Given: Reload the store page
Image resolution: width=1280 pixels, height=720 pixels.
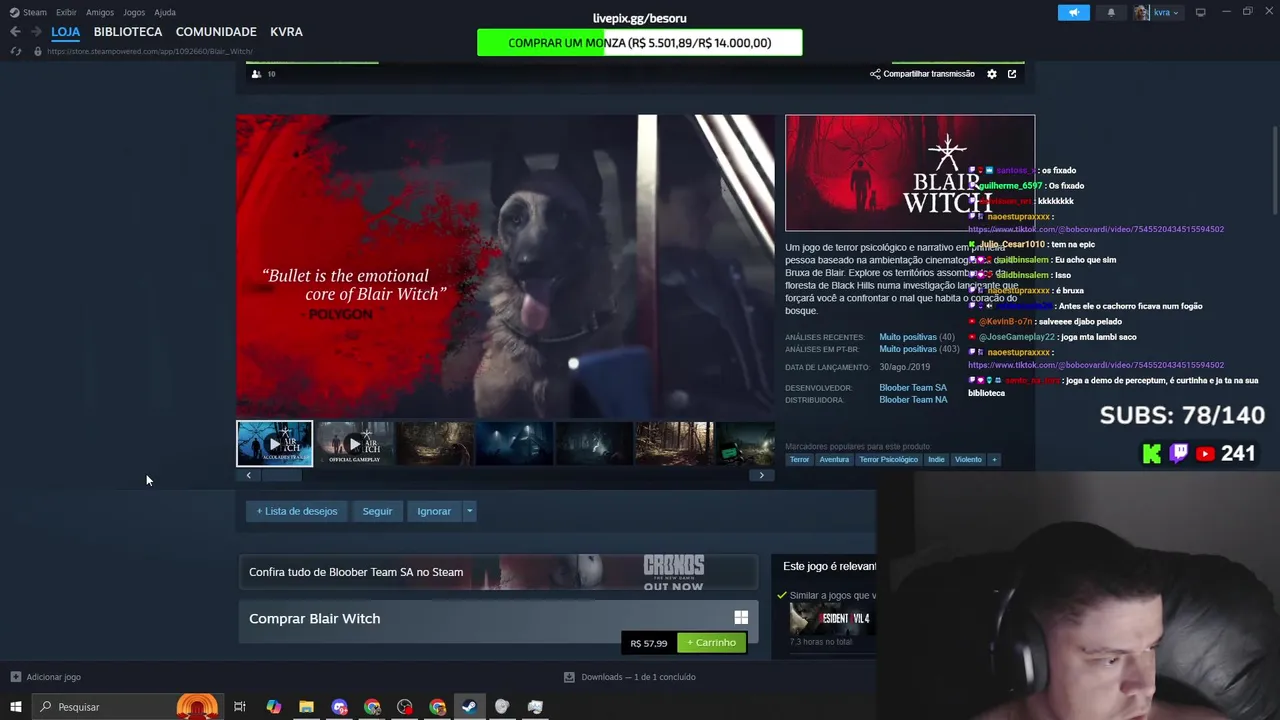Looking at the screenshot, I should (15, 51).
